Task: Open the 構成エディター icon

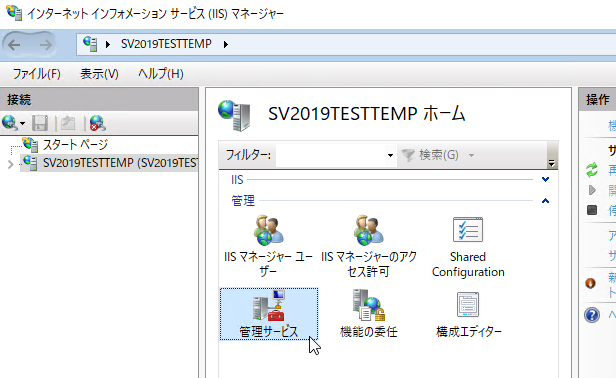Action: [468, 314]
